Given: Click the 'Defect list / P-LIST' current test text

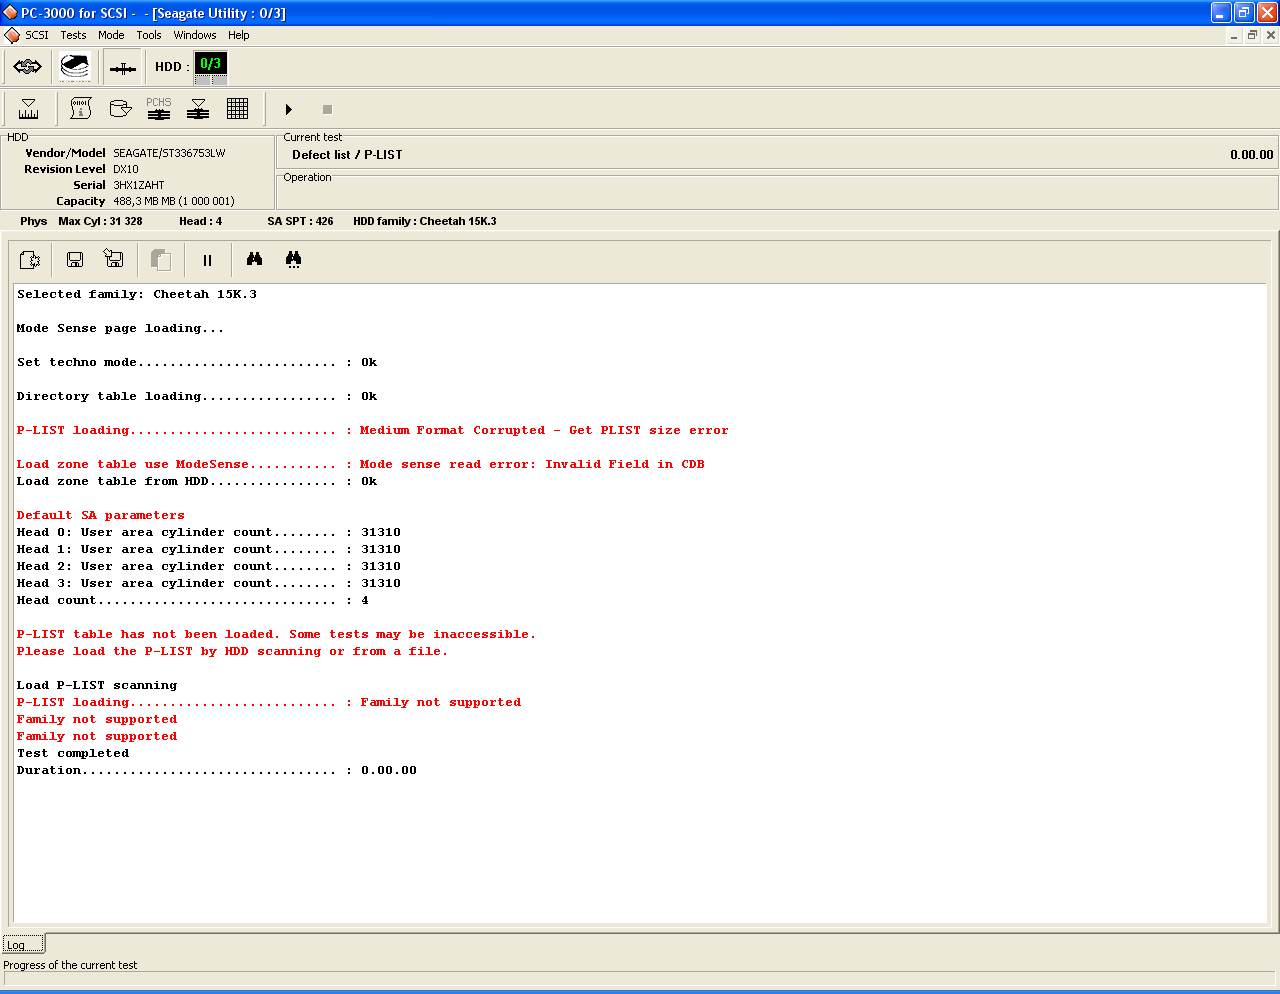Looking at the screenshot, I should (347, 155).
